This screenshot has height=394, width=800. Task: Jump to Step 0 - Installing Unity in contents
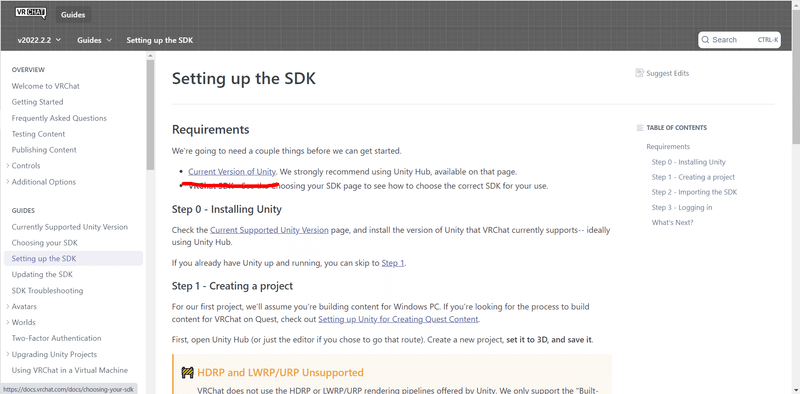click(x=688, y=162)
